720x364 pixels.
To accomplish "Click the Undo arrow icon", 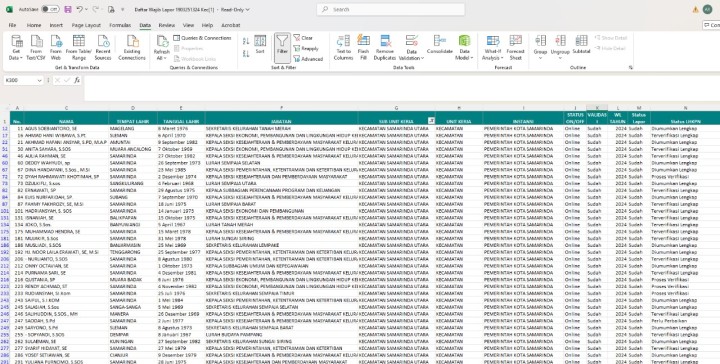I will 79,9.
